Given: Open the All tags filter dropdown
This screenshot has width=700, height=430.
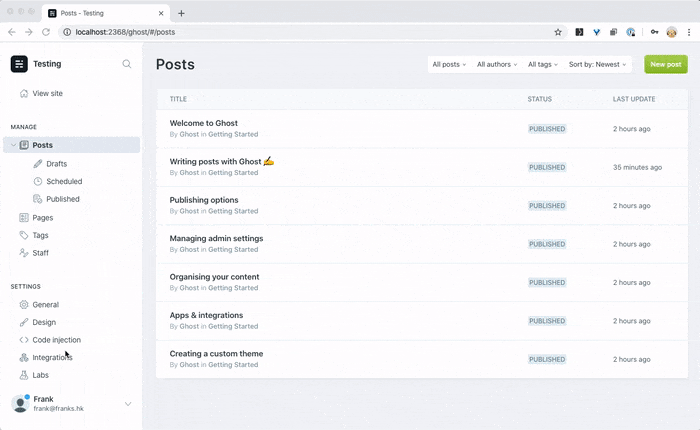Looking at the screenshot, I should point(541,64).
